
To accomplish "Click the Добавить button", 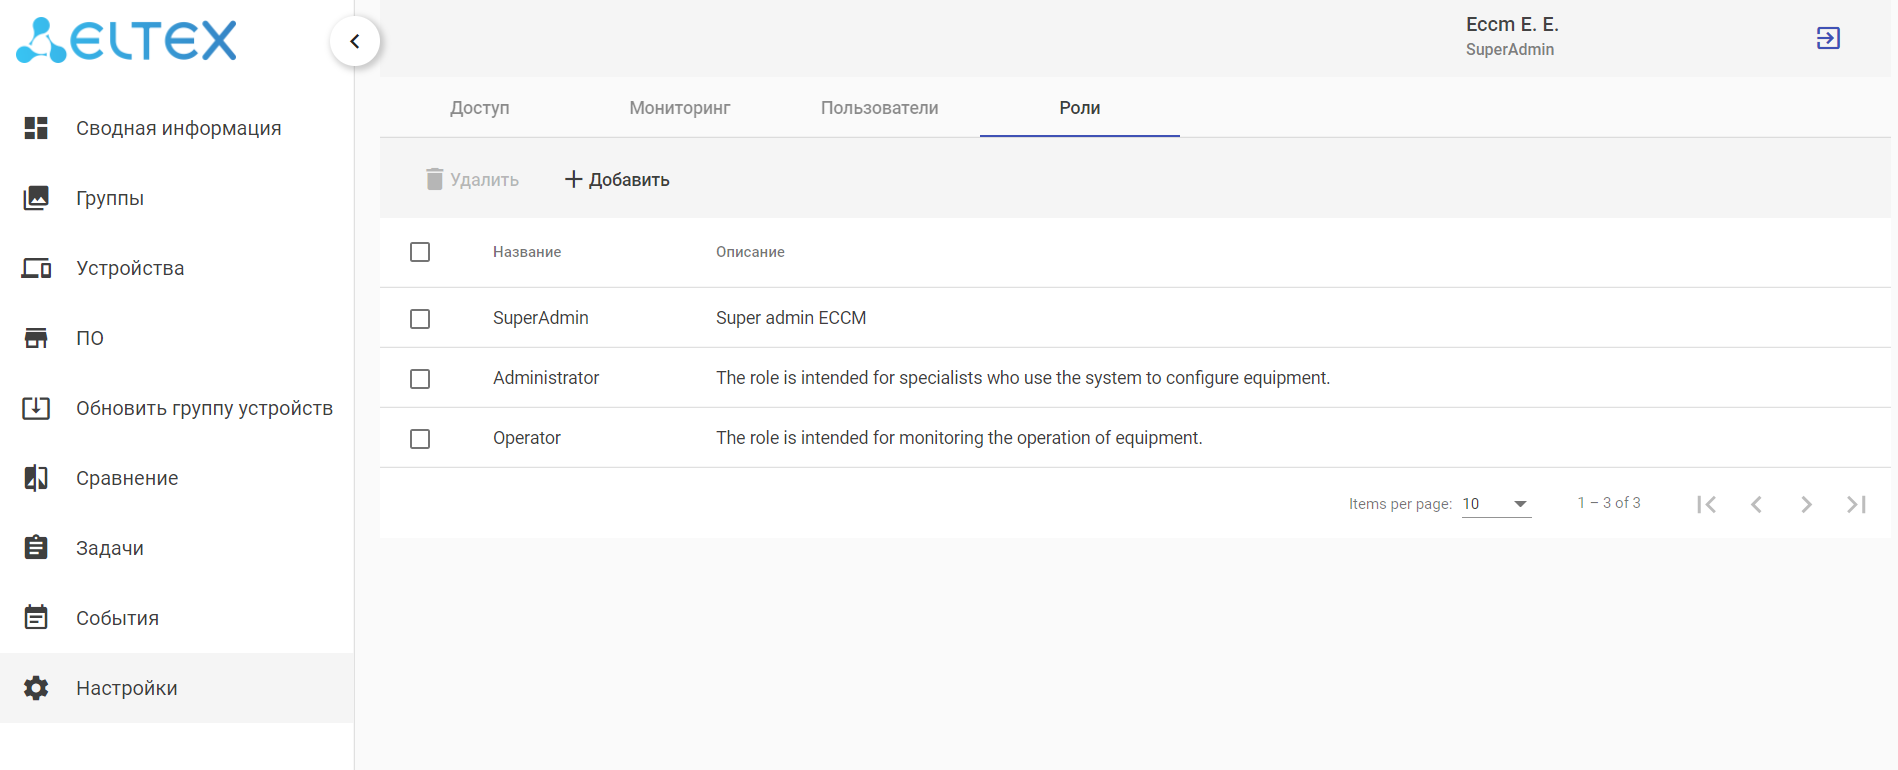I will coord(617,180).
